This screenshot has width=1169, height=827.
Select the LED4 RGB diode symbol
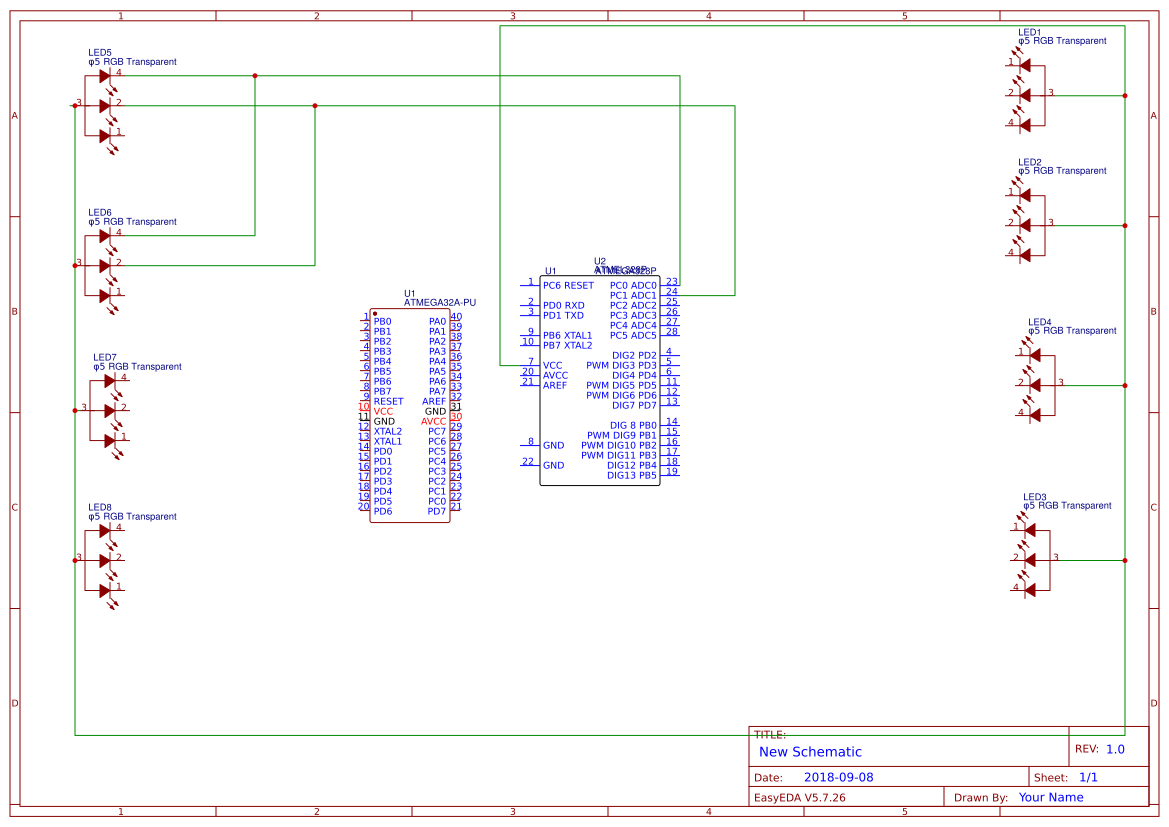click(1035, 385)
